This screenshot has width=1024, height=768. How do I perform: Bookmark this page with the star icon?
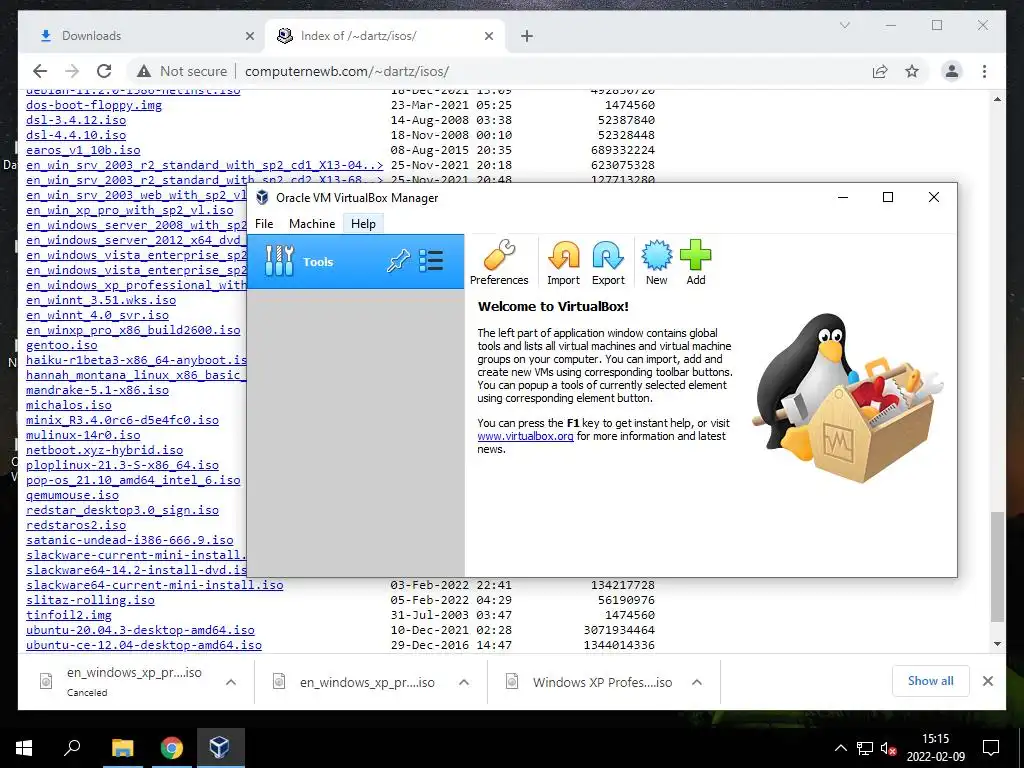click(x=912, y=71)
